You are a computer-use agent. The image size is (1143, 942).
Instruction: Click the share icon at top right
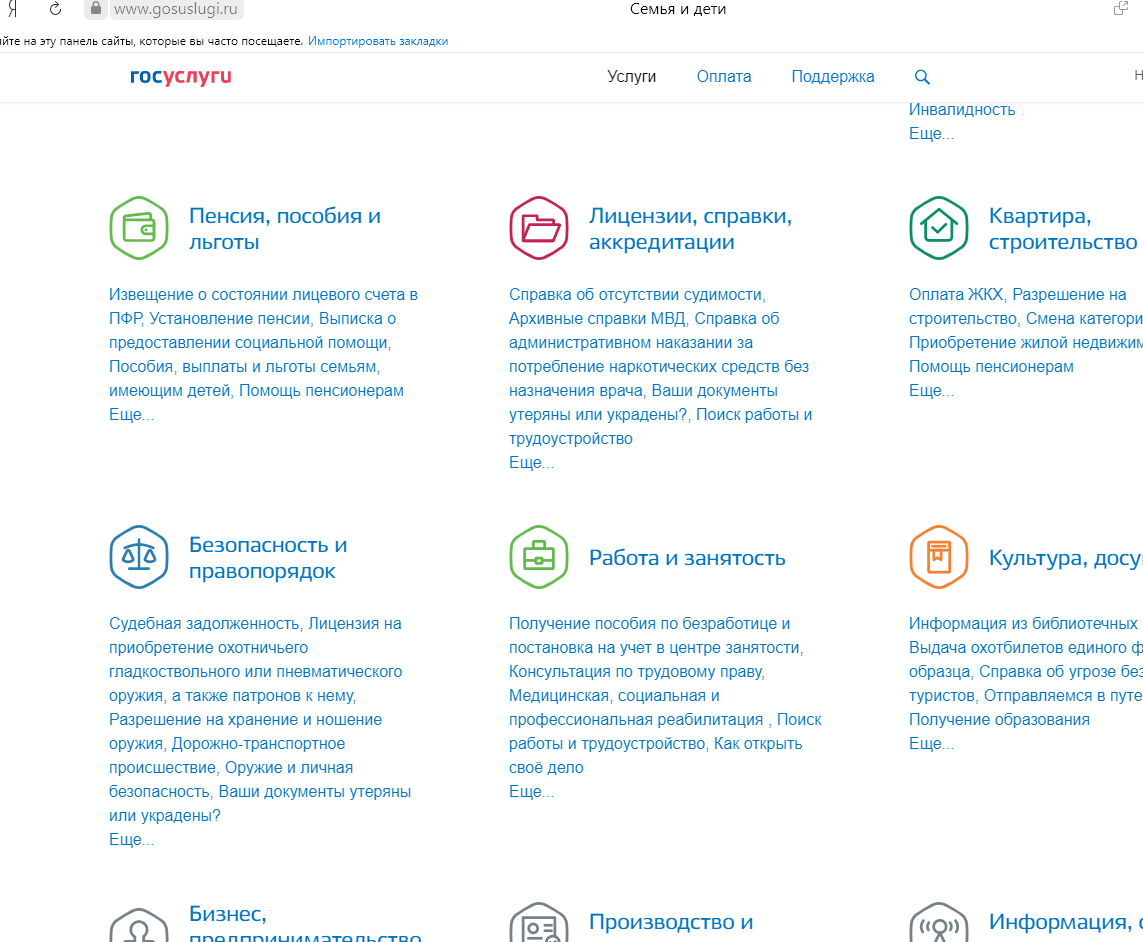[x=1121, y=9]
